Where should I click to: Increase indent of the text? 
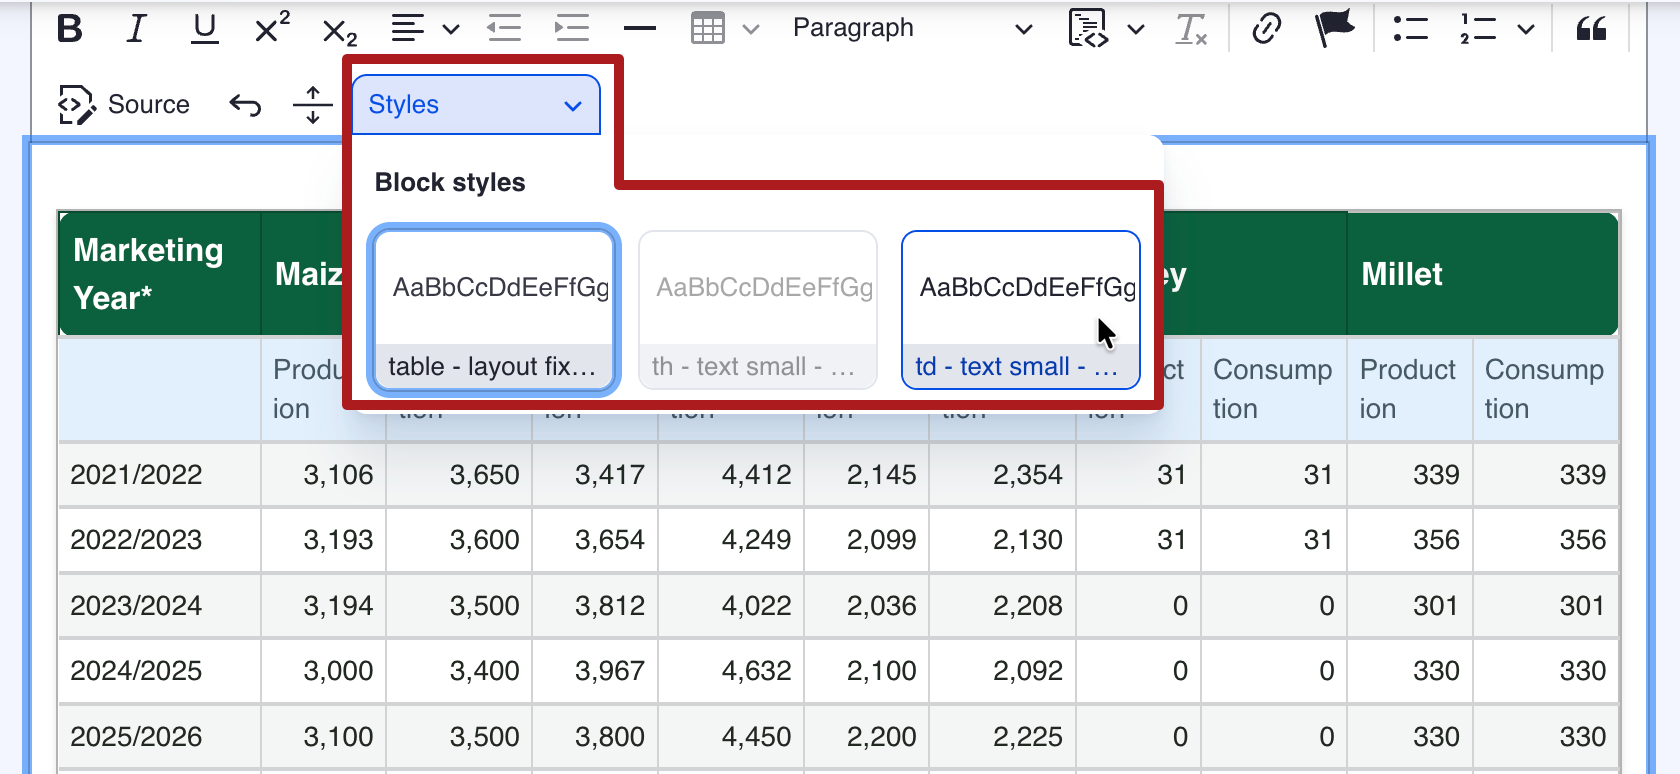(572, 29)
